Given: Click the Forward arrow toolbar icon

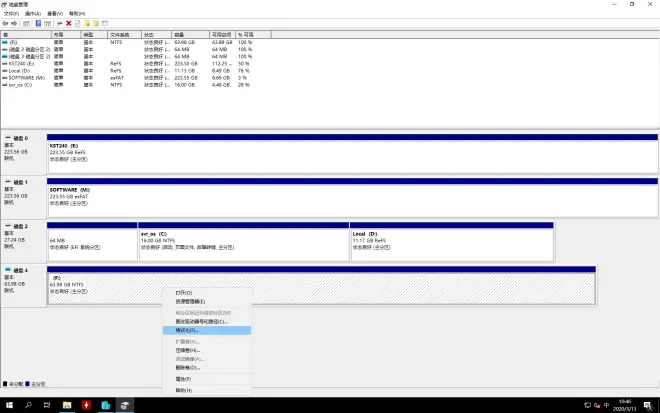Looking at the screenshot, I should click(14, 24).
